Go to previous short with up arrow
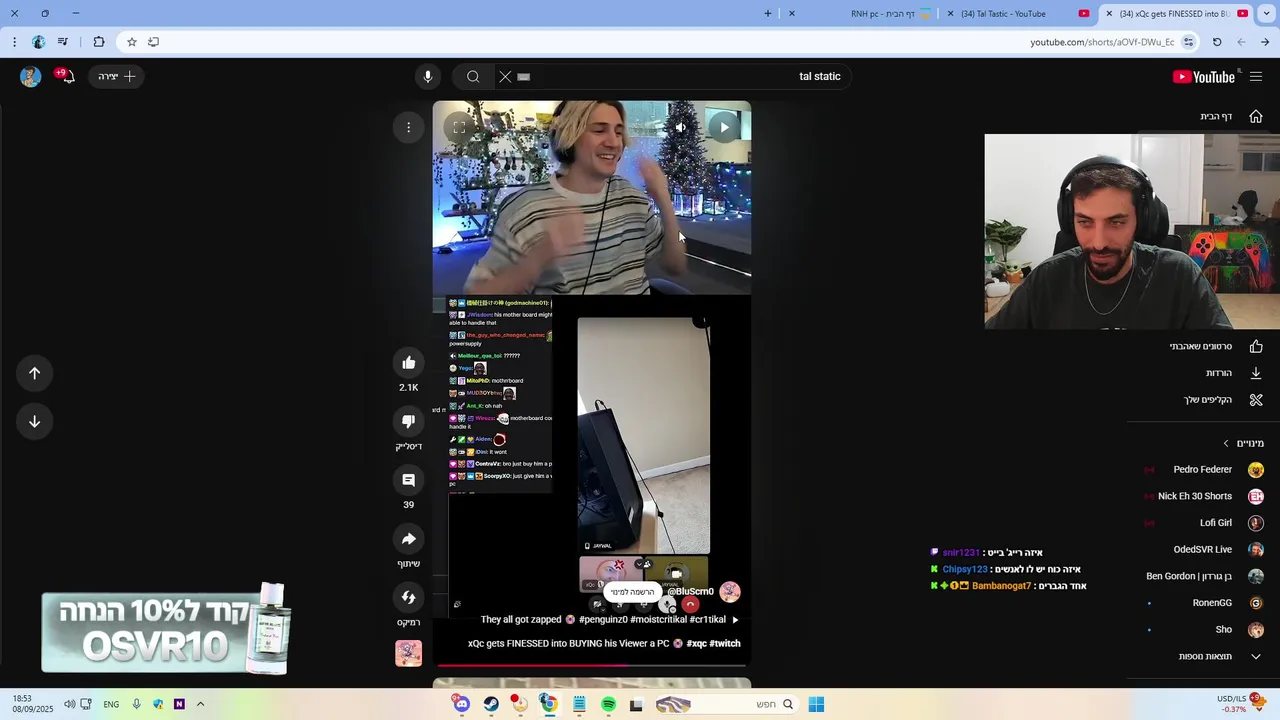Image resolution: width=1280 pixels, height=720 pixels. pyautogui.click(x=34, y=373)
